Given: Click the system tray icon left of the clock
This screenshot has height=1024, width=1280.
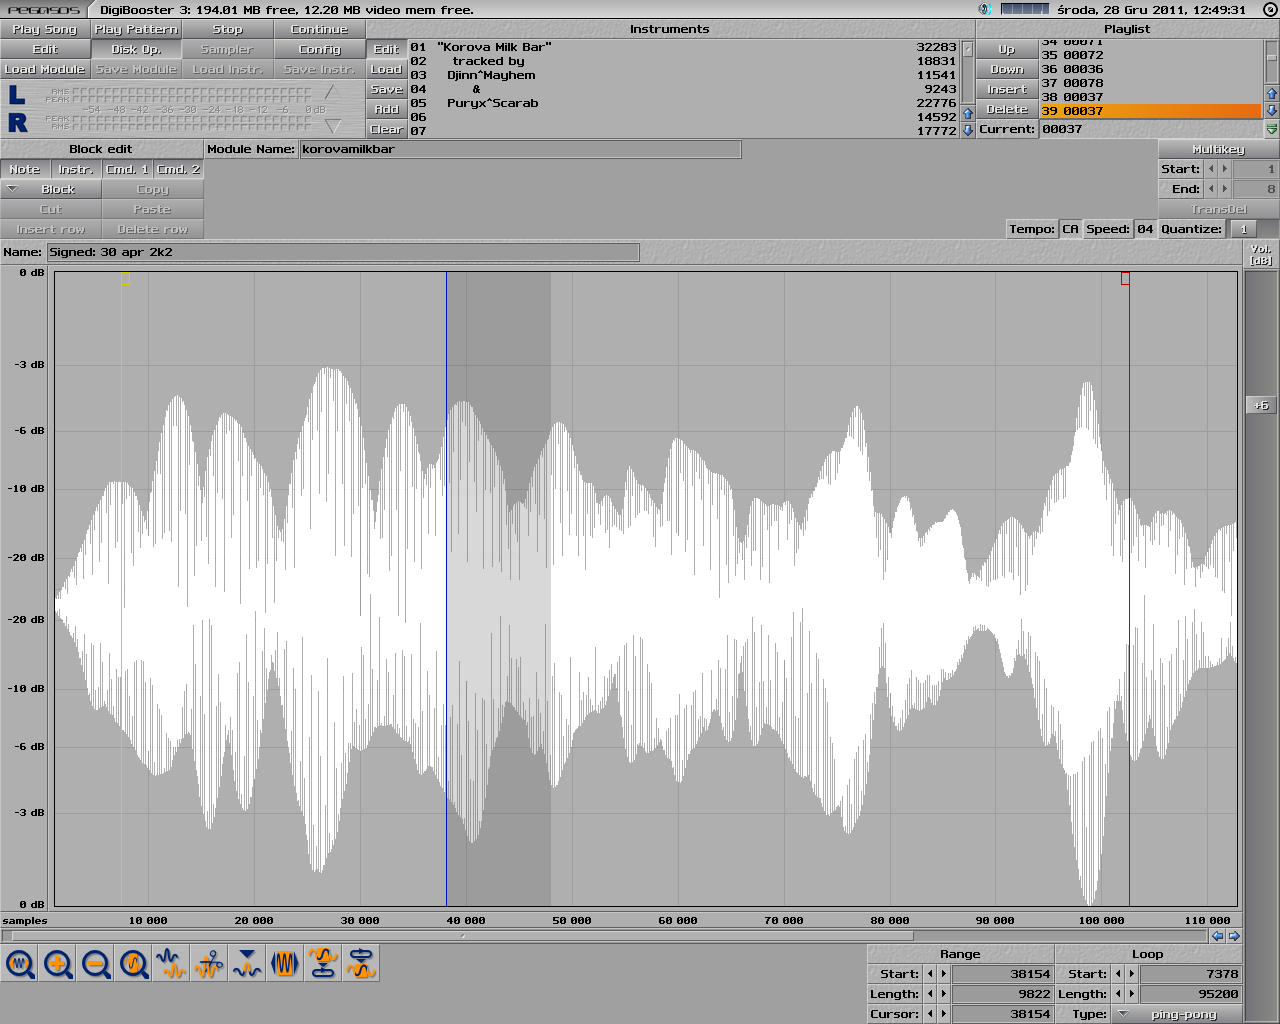Looking at the screenshot, I should click(984, 9).
